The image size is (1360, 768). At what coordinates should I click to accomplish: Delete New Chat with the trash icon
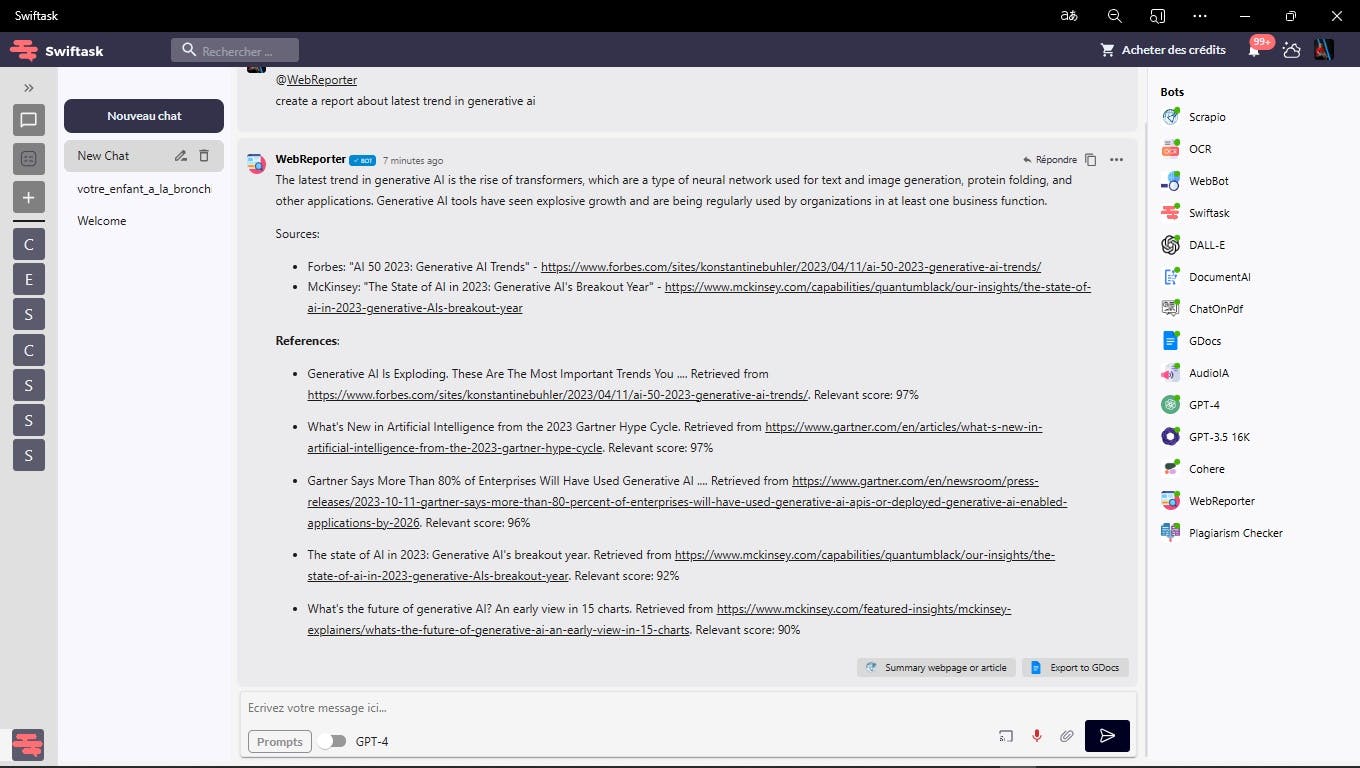point(204,156)
